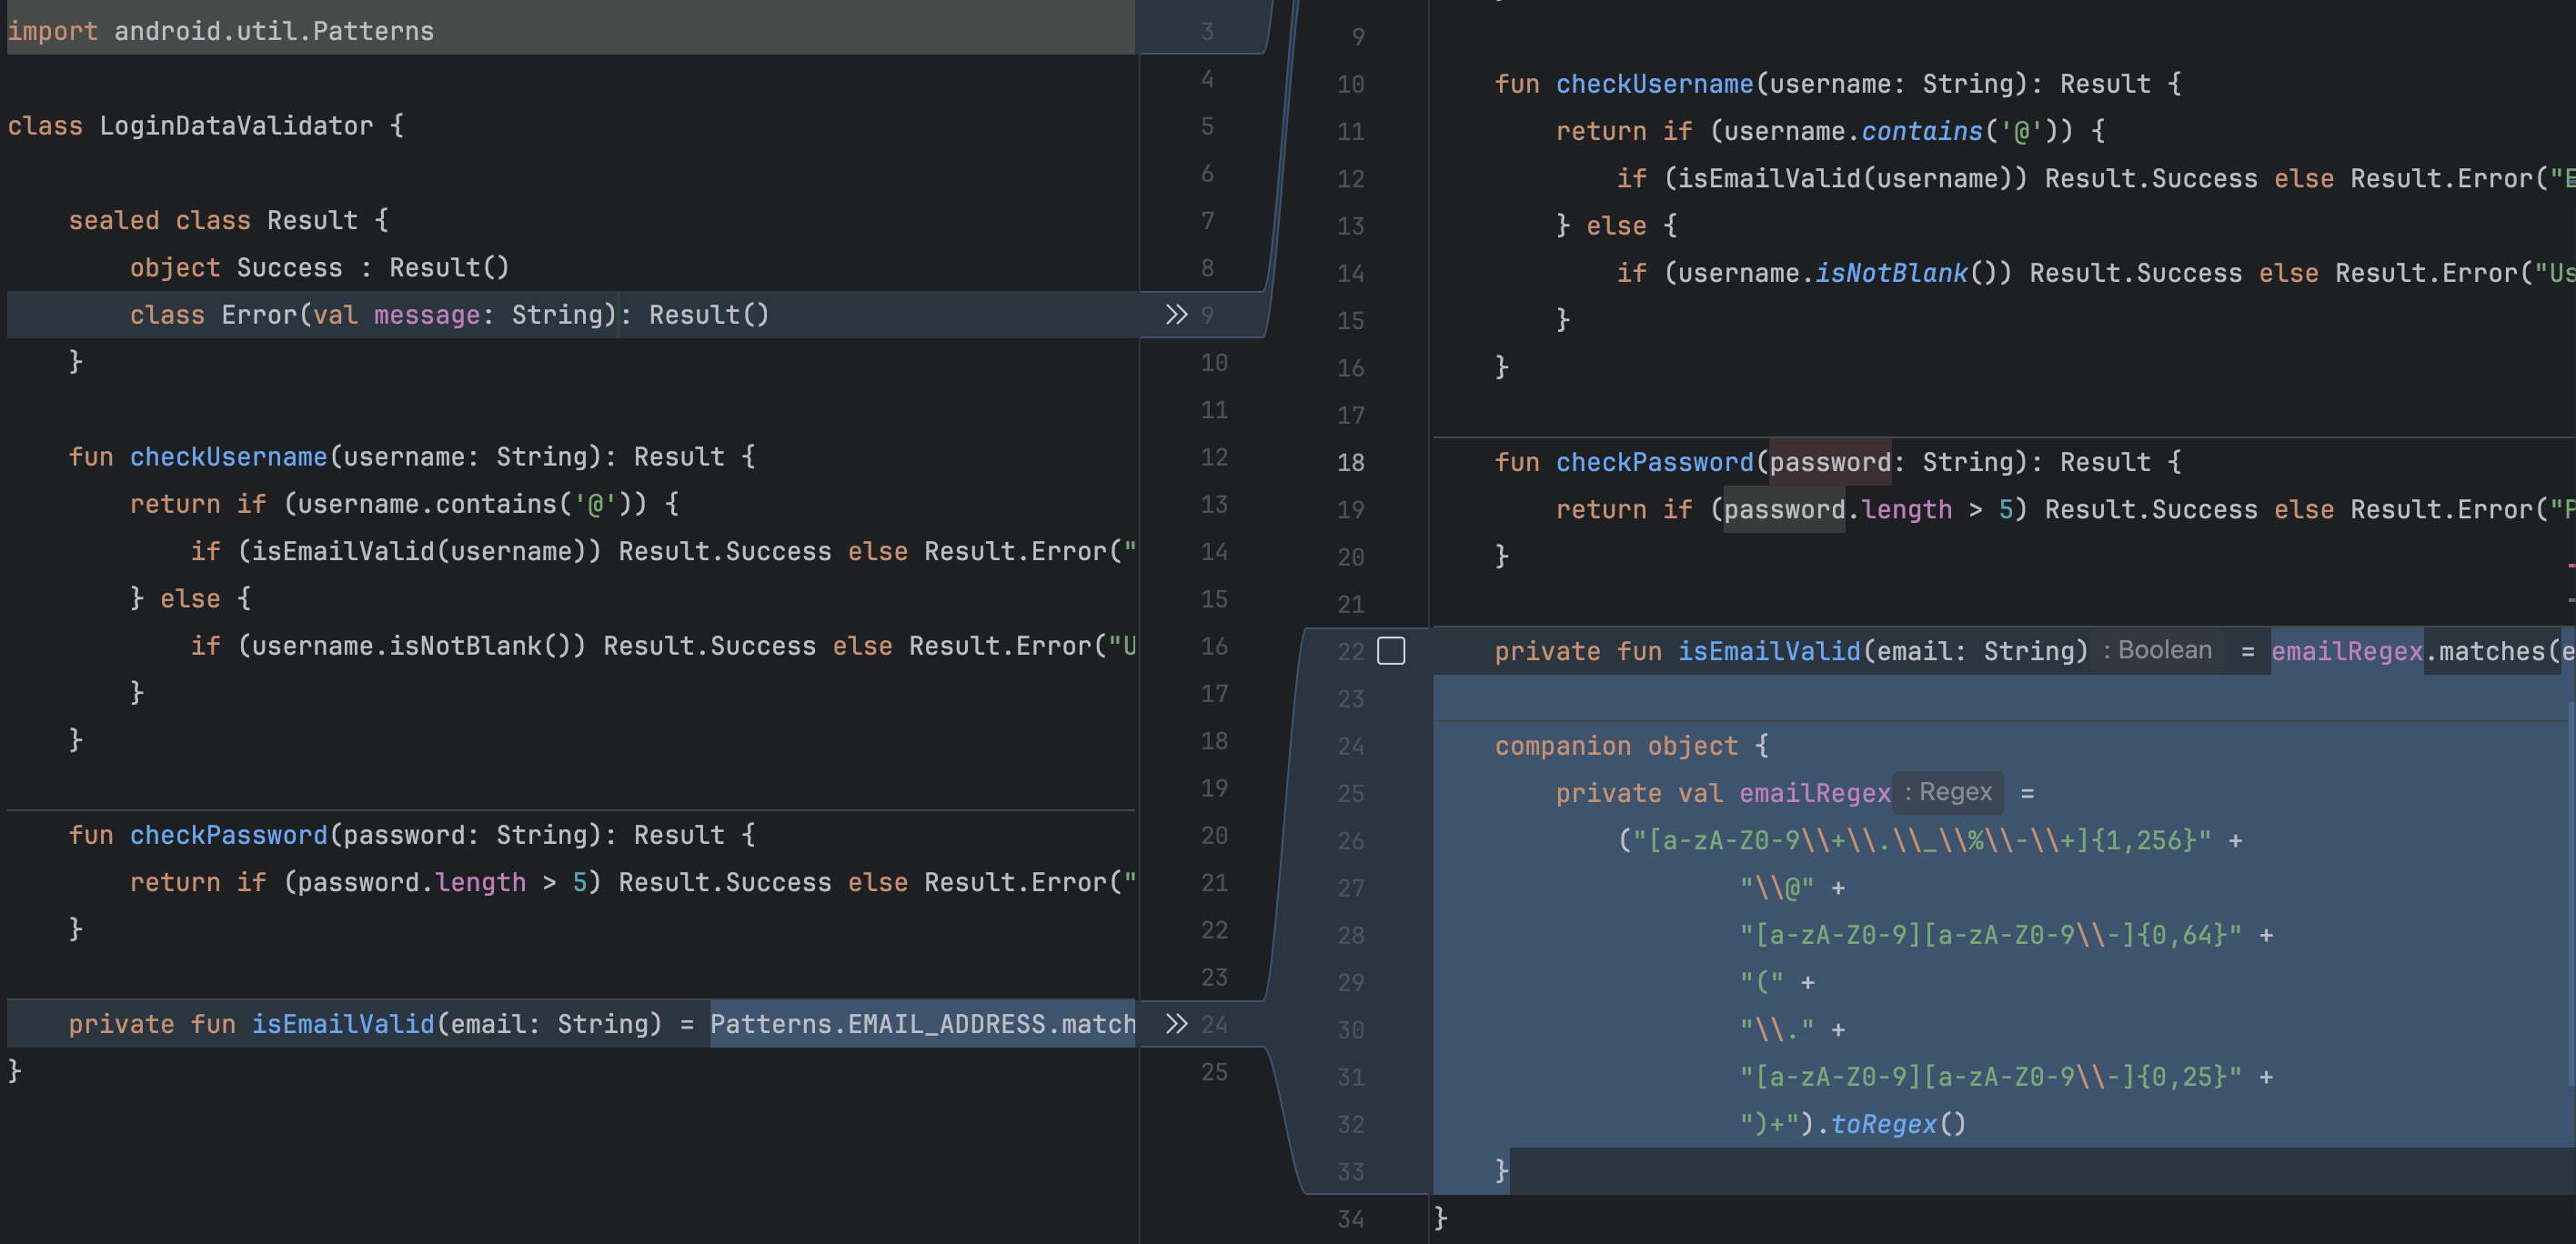Image resolution: width=2576 pixels, height=1244 pixels.
Task: Click line number 18 in right gutter
Action: pos(1350,462)
